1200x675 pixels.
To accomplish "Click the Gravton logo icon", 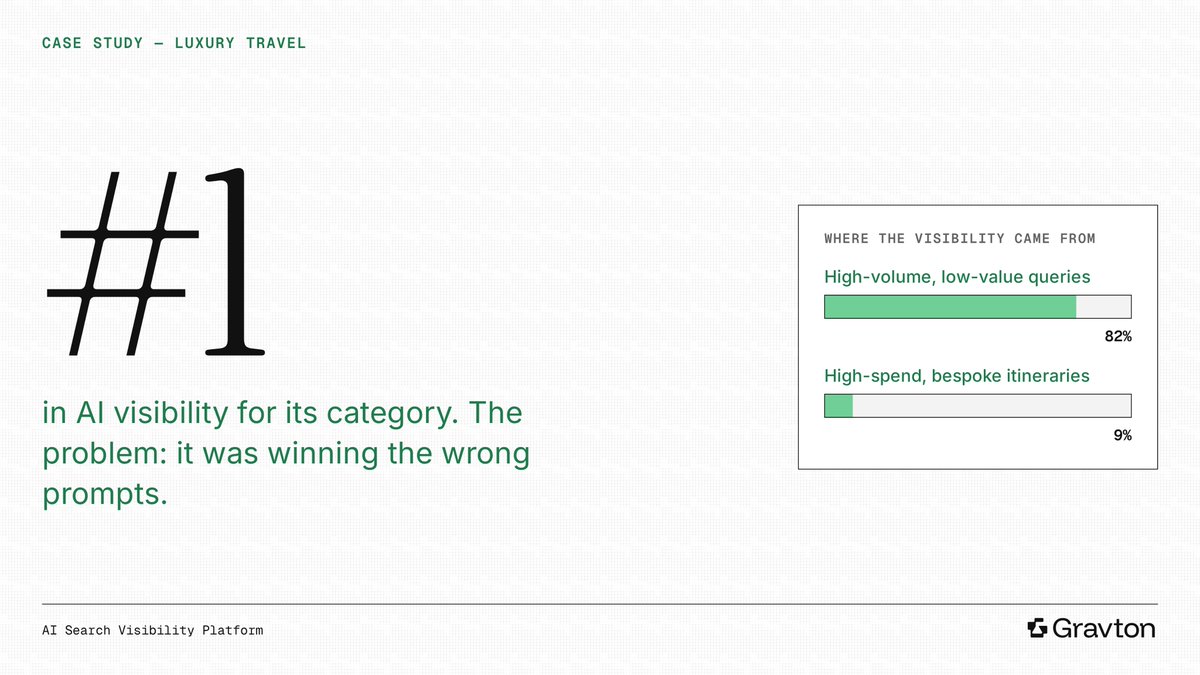I will pyautogui.click(x=1037, y=628).
